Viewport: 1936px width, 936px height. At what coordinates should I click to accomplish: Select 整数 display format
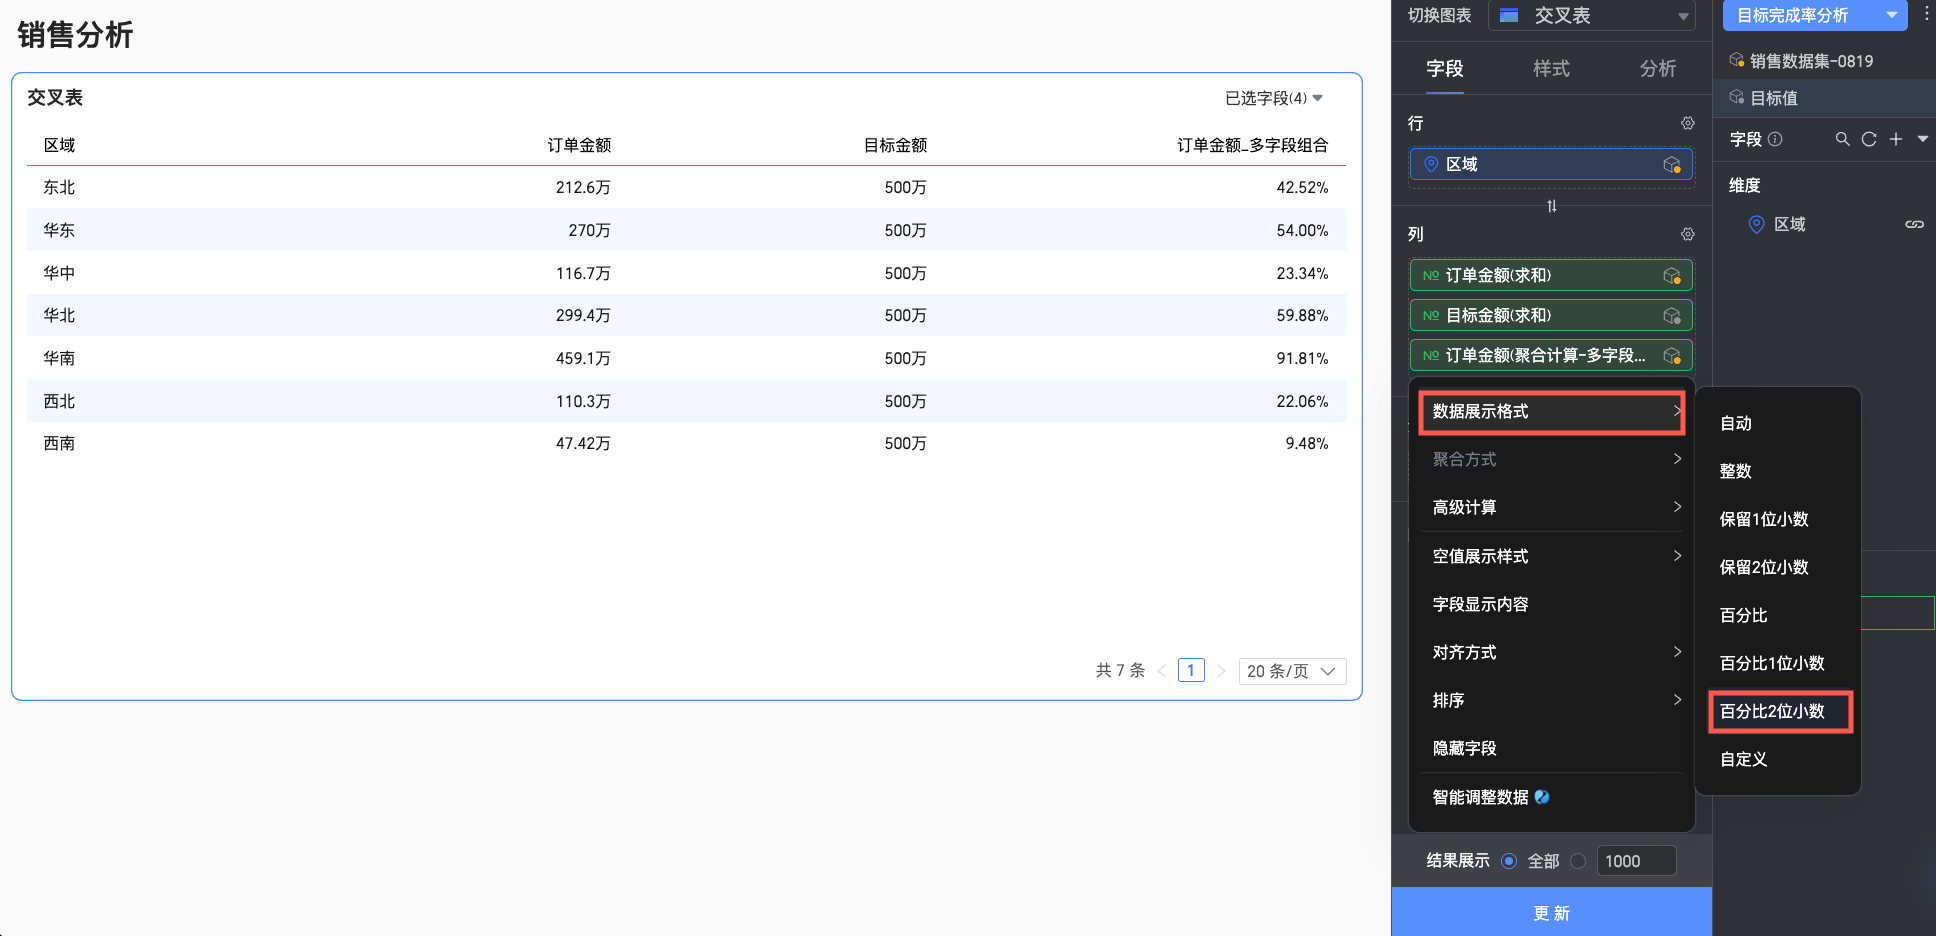point(1778,471)
